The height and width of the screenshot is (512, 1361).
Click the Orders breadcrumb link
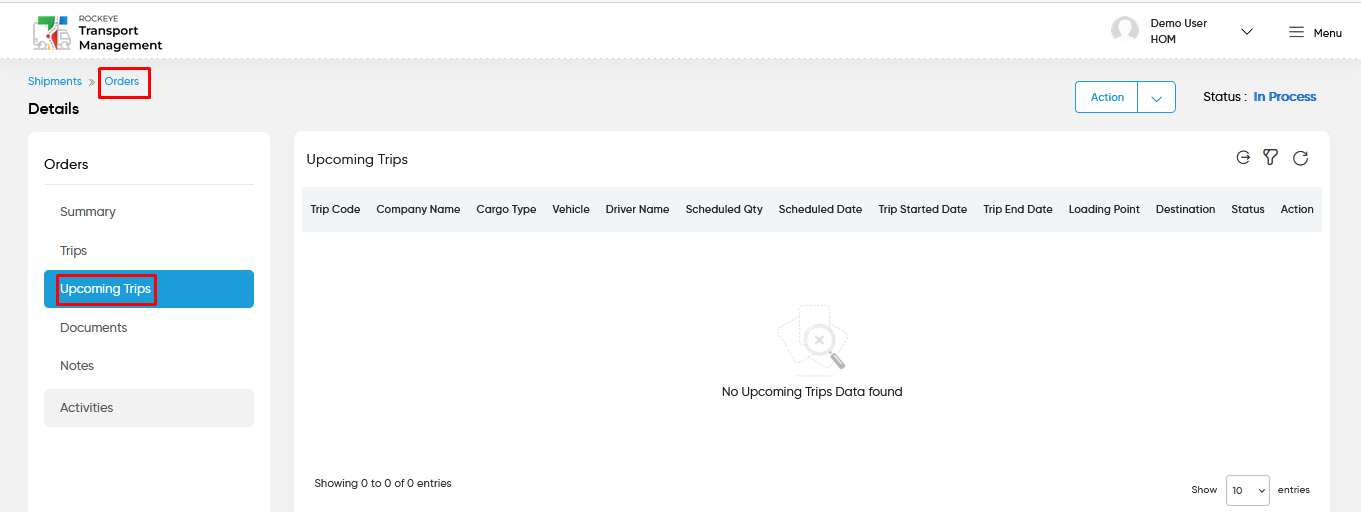tap(122, 82)
